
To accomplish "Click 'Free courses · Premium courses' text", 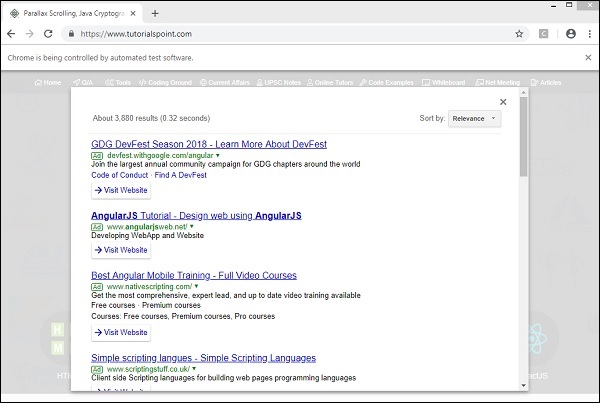I will click(x=146, y=305).
